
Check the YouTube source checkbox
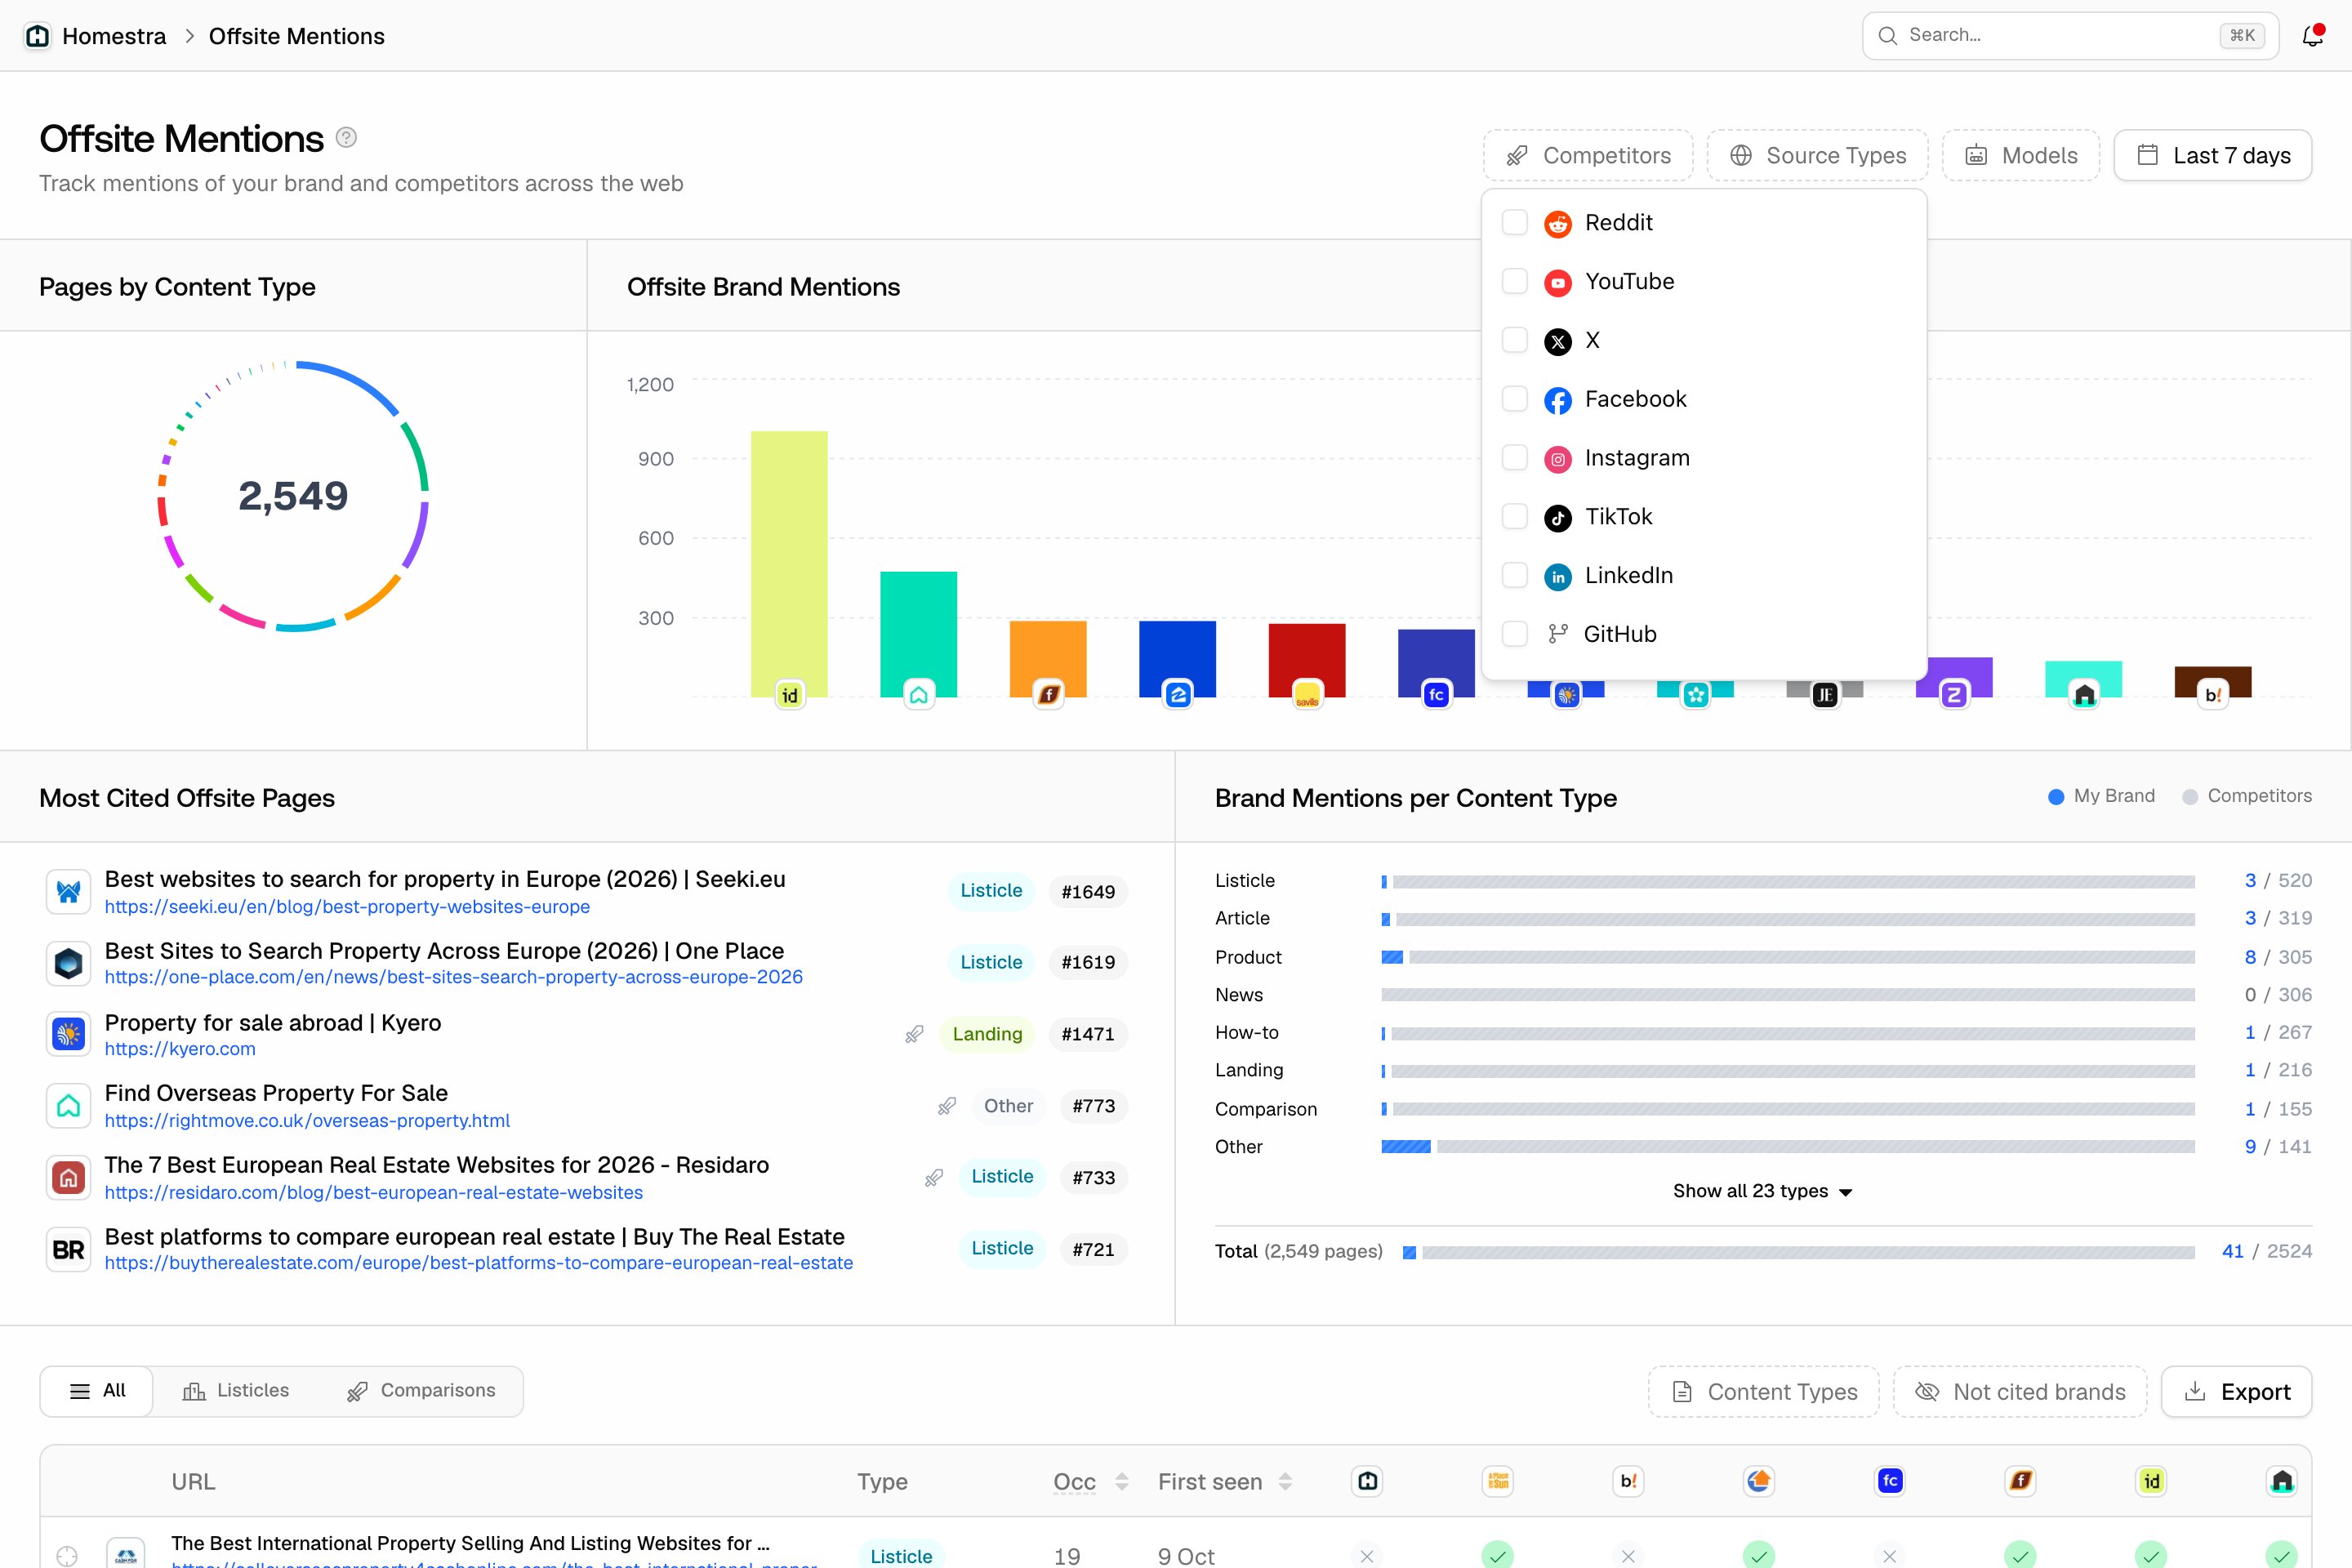[1515, 281]
